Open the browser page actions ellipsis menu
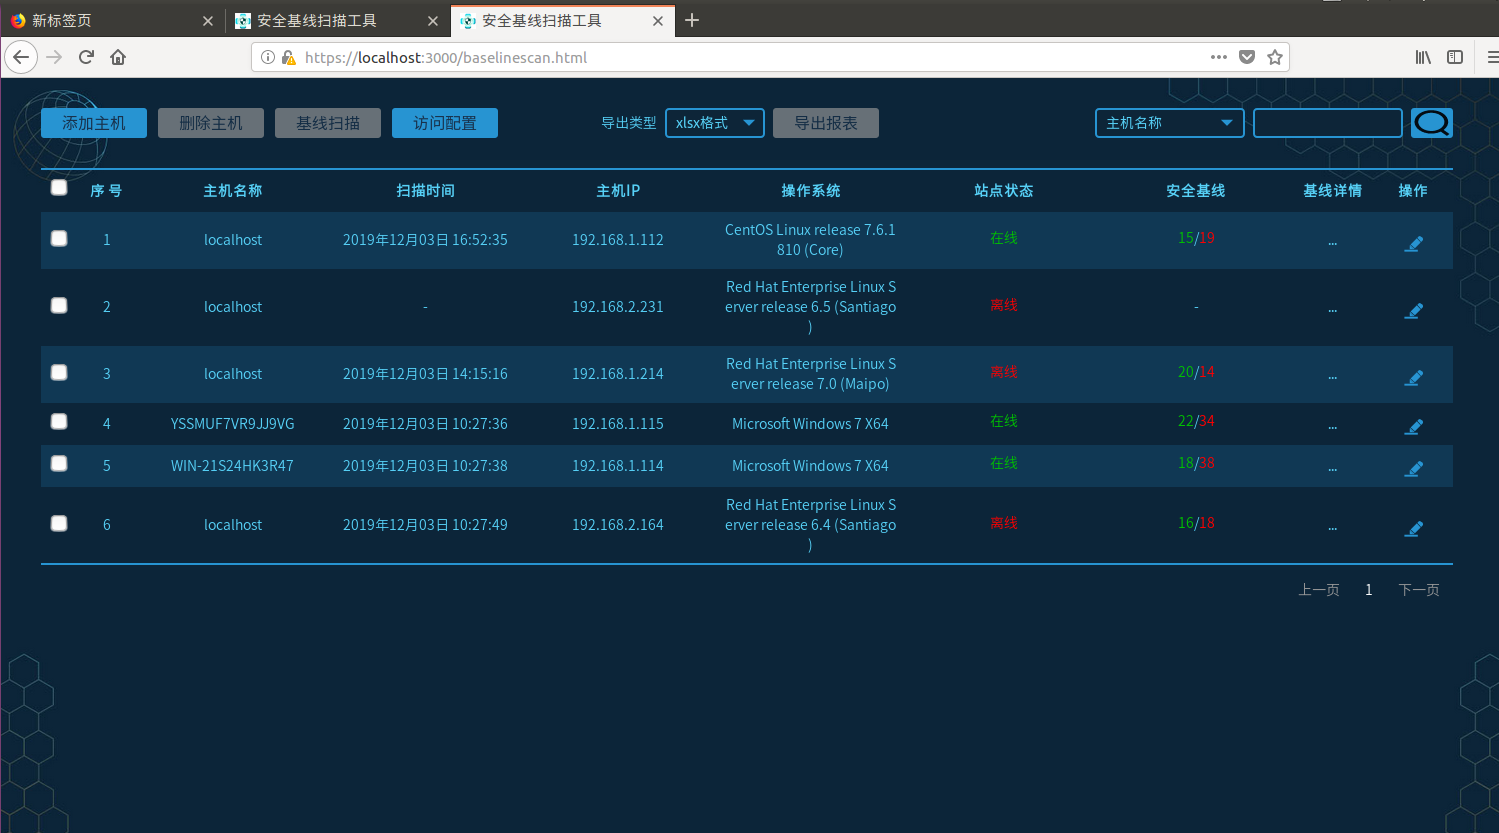Screen dimensions: 1499x833 tap(1218, 57)
